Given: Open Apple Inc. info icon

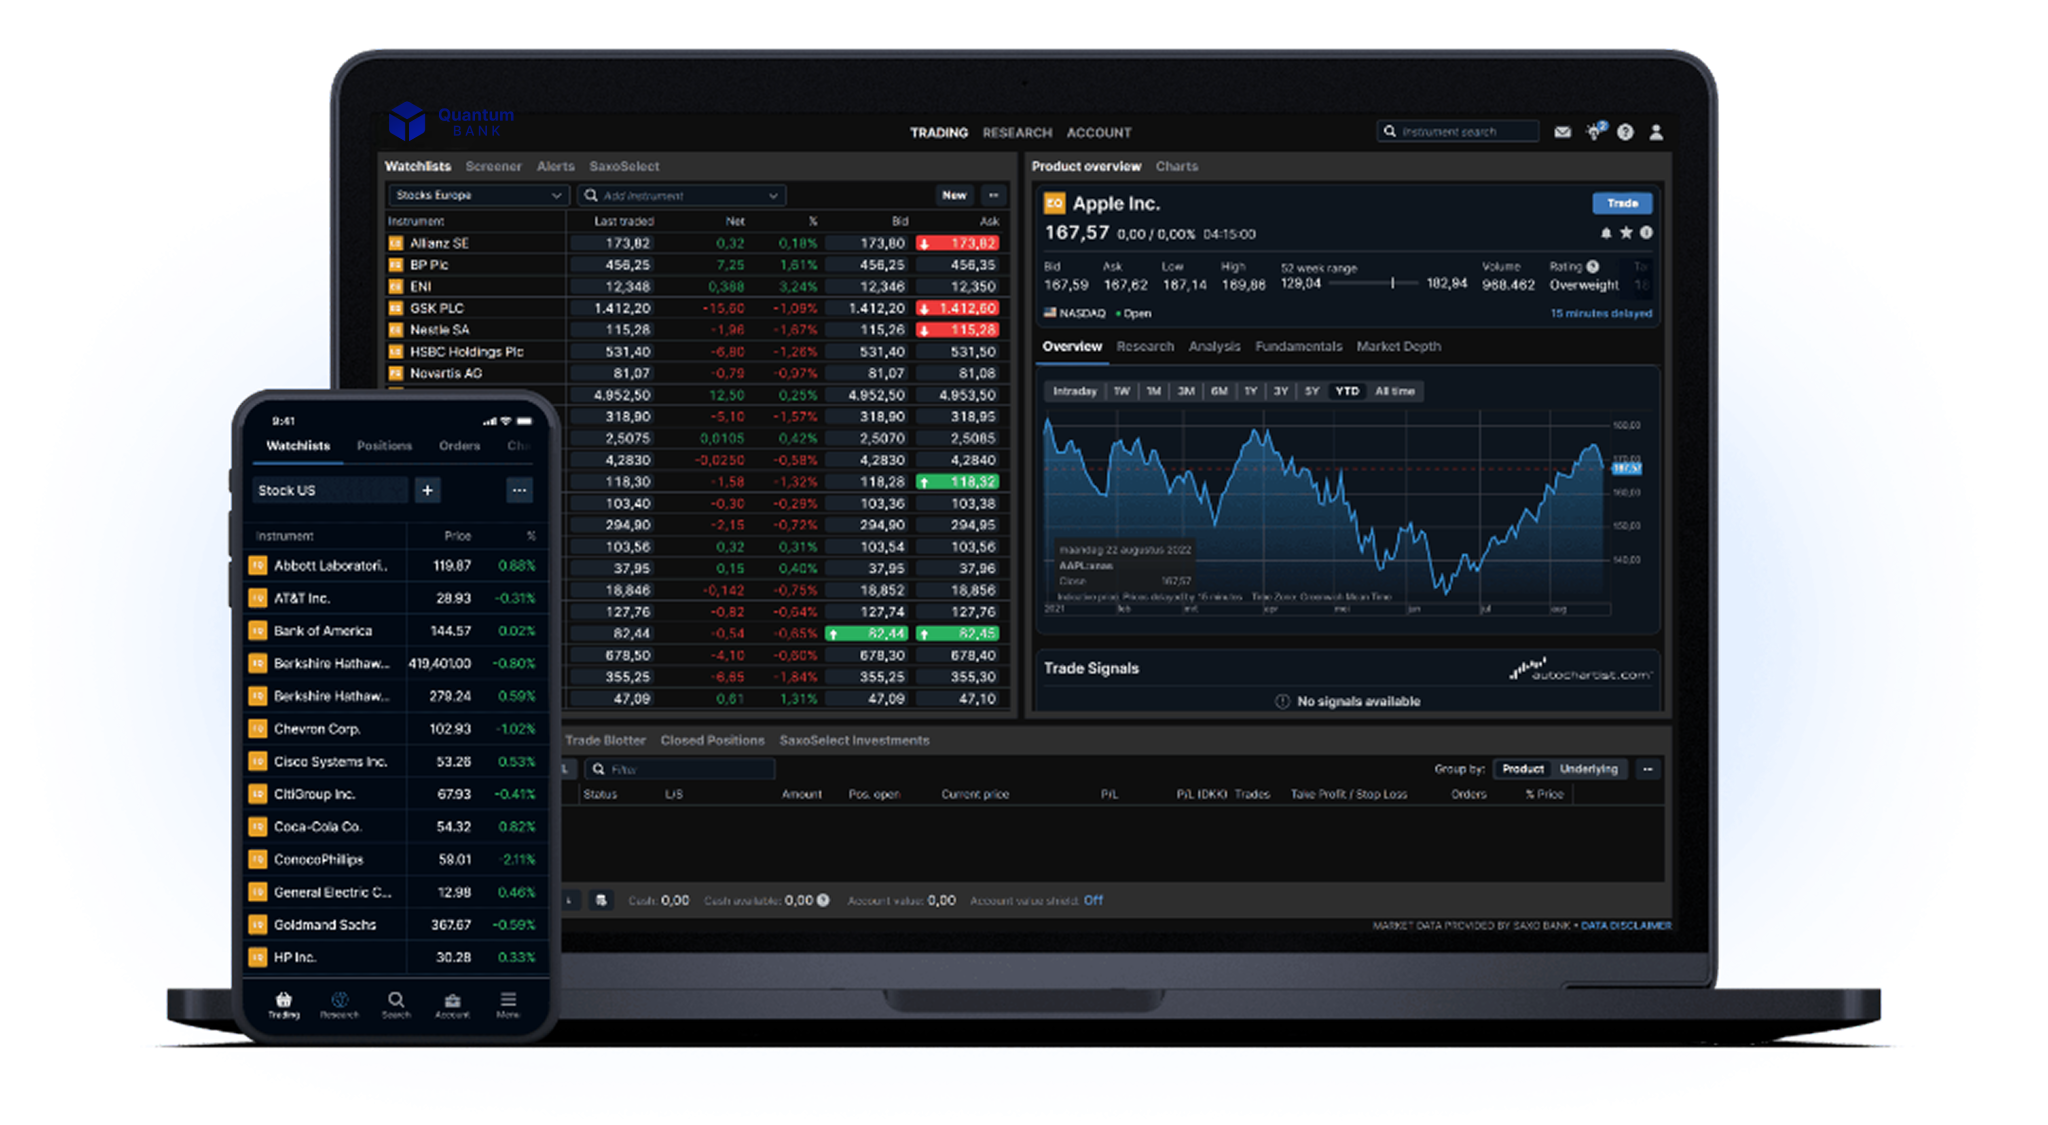Looking at the screenshot, I should click(1646, 233).
